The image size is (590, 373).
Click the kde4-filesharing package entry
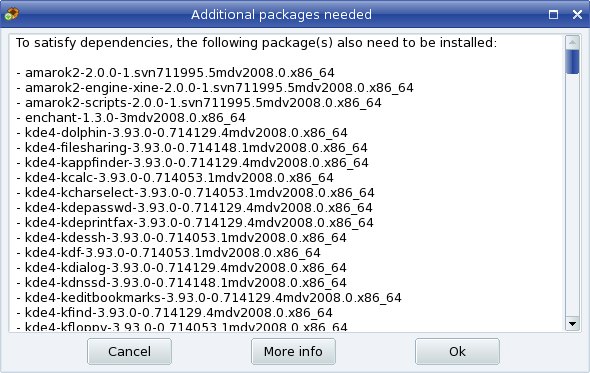192,148
